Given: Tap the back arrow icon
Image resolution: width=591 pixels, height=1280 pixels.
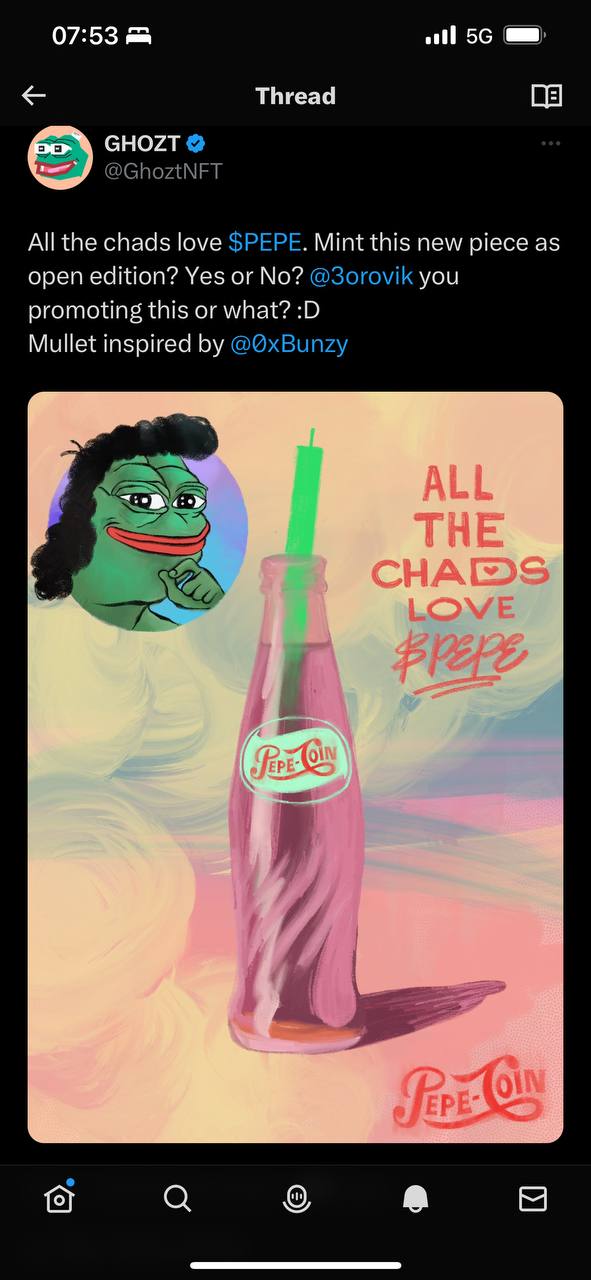Looking at the screenshot, I should 34,96.
